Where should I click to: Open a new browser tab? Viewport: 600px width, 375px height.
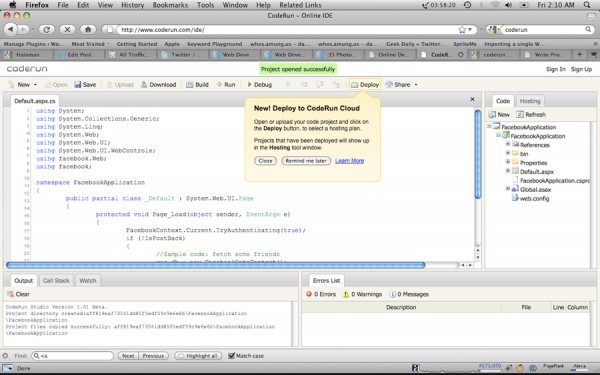pyautogui.click(x=579, y=55)
